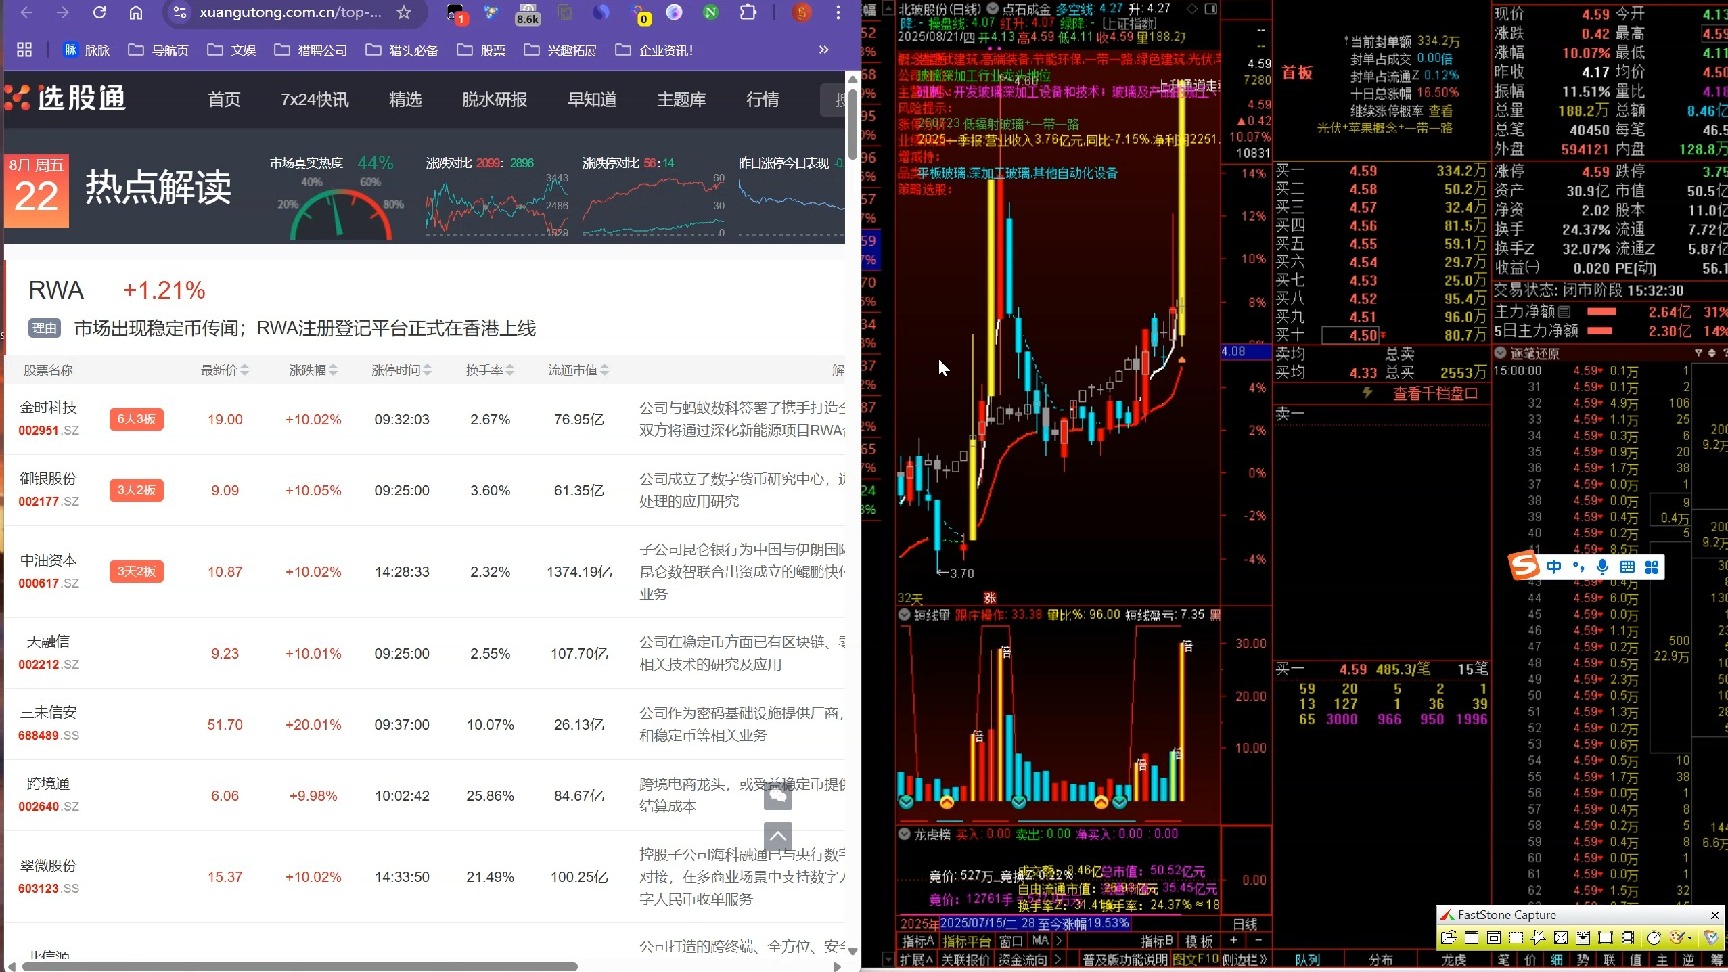Select 指标平台 tab in trading software

[966, 941]
